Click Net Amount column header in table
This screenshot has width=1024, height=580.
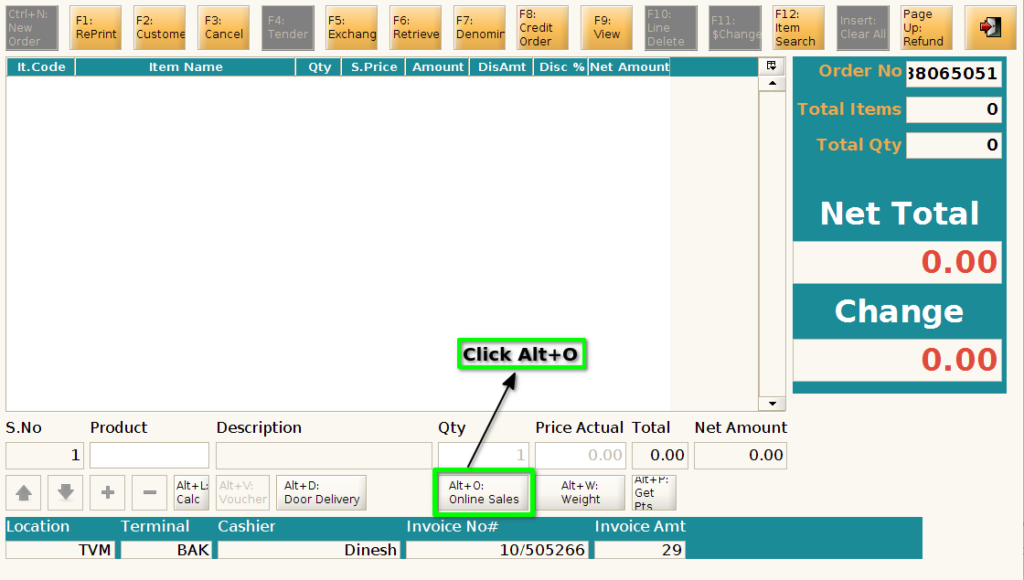click(x=629, y=67)
